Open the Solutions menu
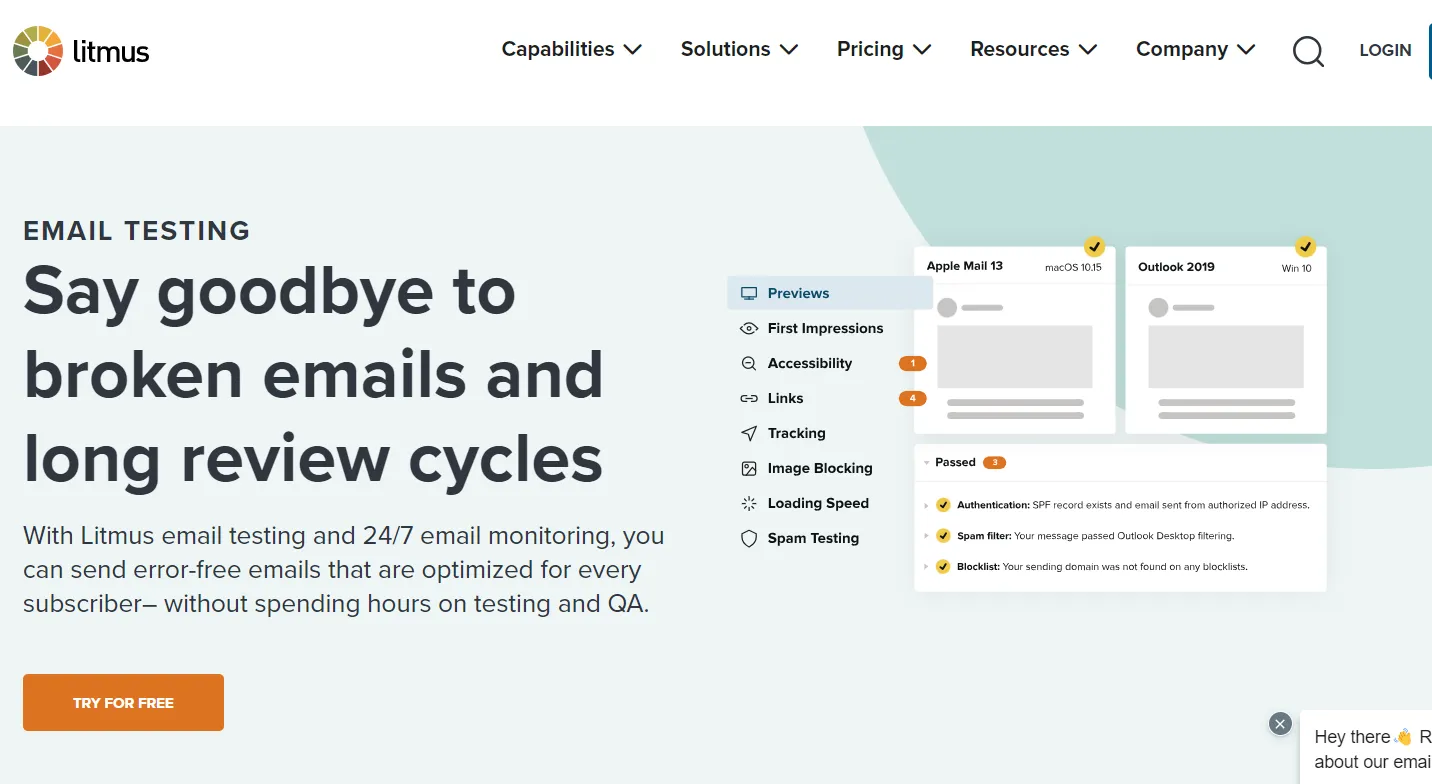Screen dimensions: 1432x784 [x=740, y=49]
